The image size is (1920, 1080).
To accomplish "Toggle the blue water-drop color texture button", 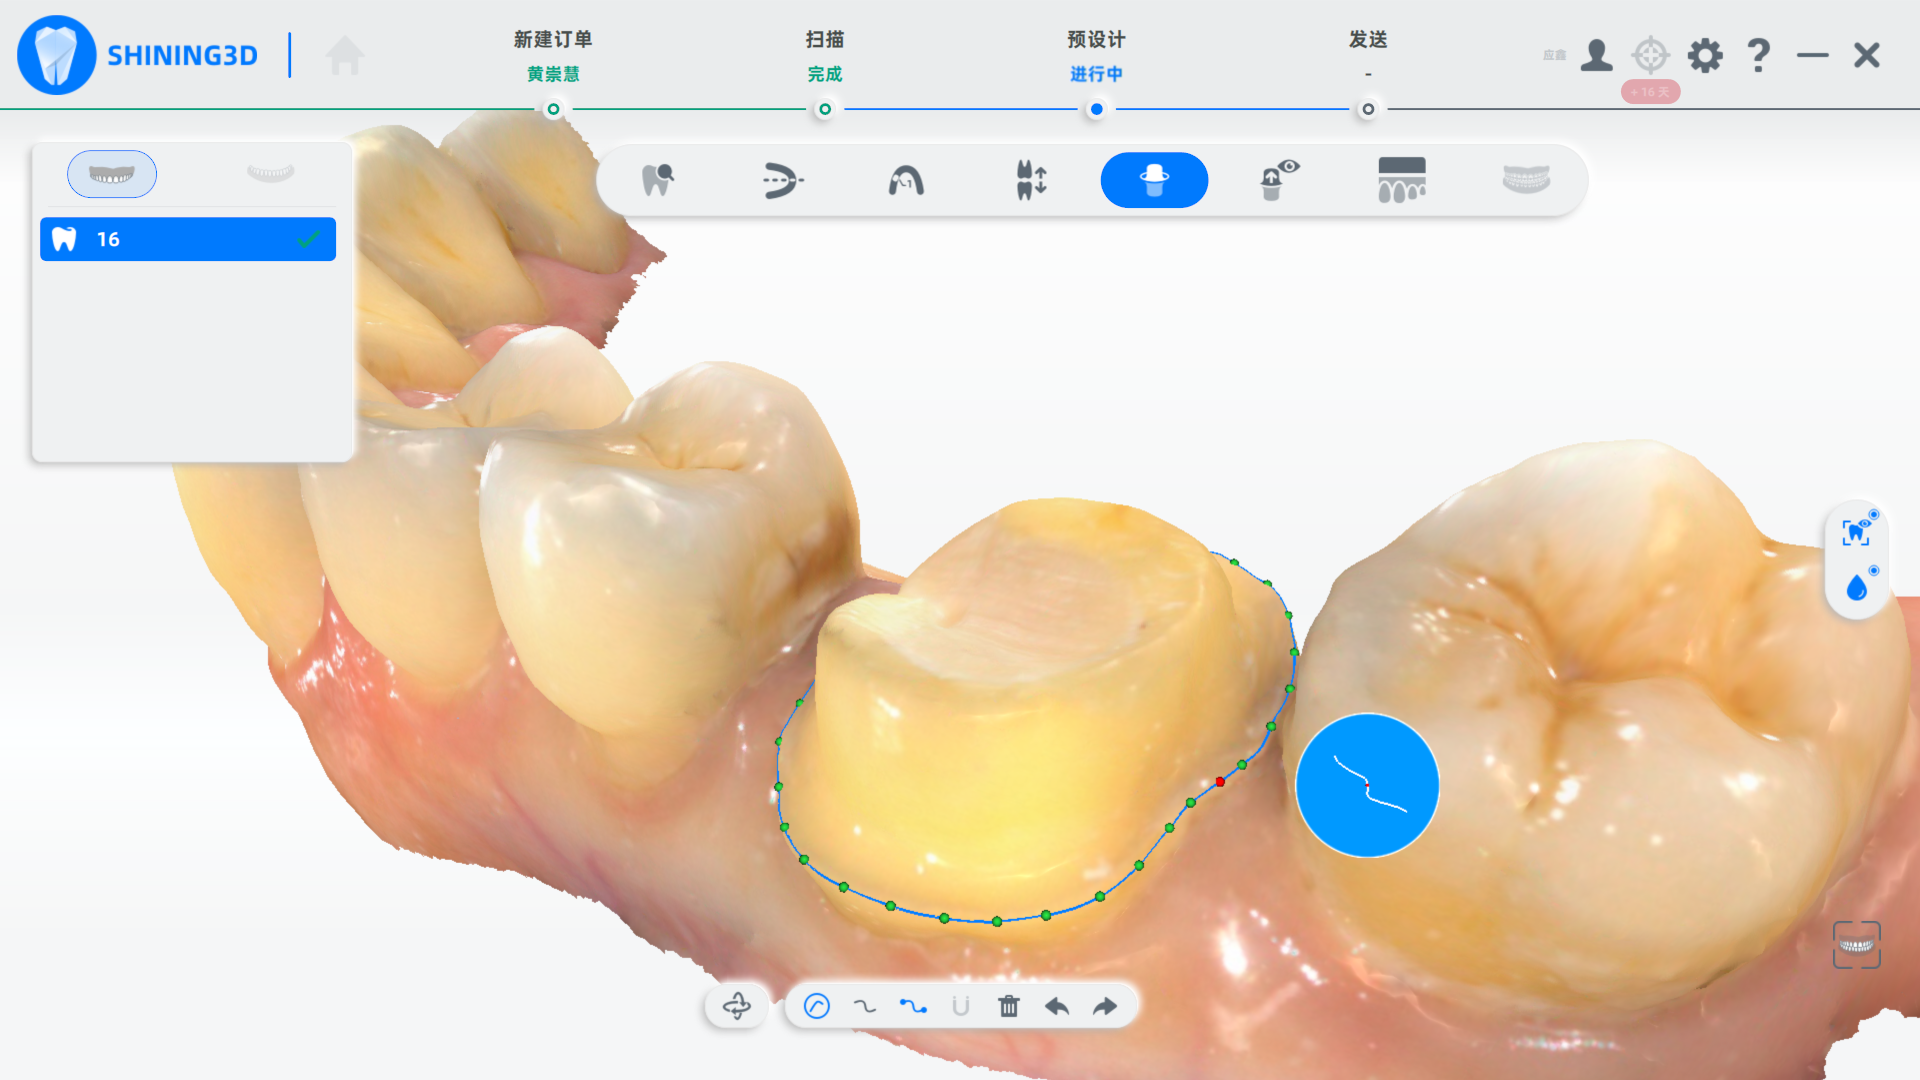I will pos(1857,588).
